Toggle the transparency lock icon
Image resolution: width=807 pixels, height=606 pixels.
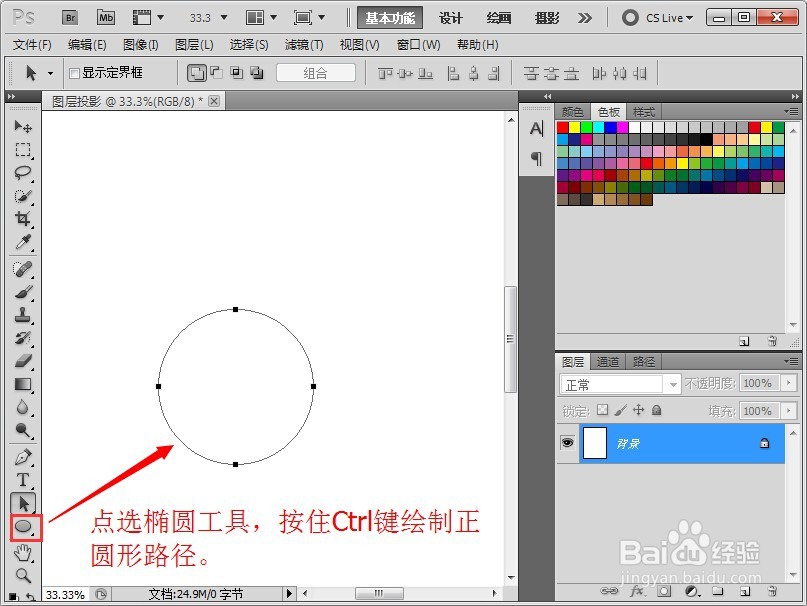602,410
